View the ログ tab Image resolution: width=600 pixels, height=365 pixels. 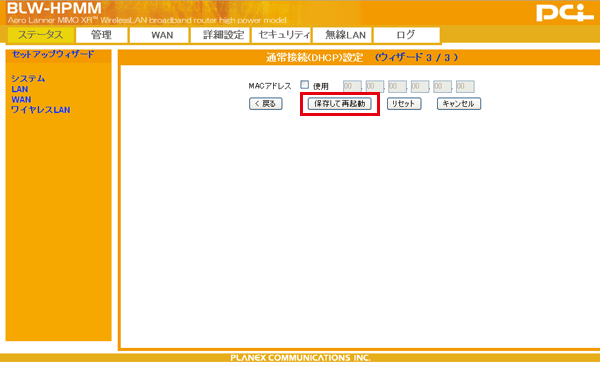tap(406, 35)
